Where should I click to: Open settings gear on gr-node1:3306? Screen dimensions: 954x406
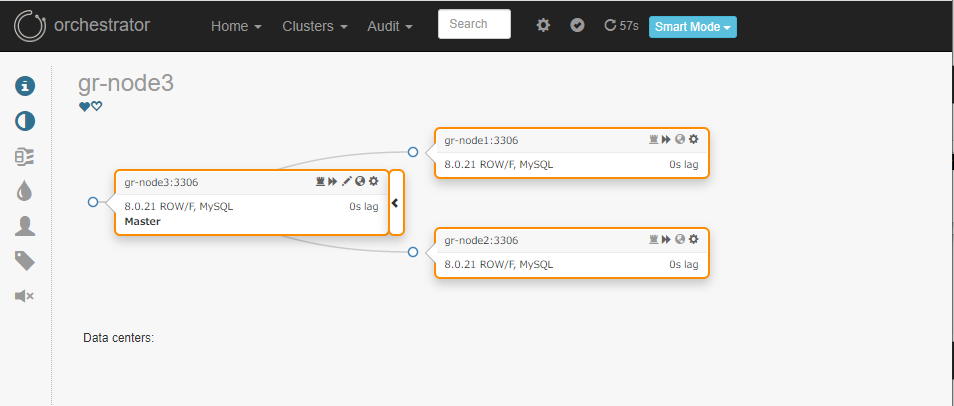pyautogui.click(x=694, y=139)
